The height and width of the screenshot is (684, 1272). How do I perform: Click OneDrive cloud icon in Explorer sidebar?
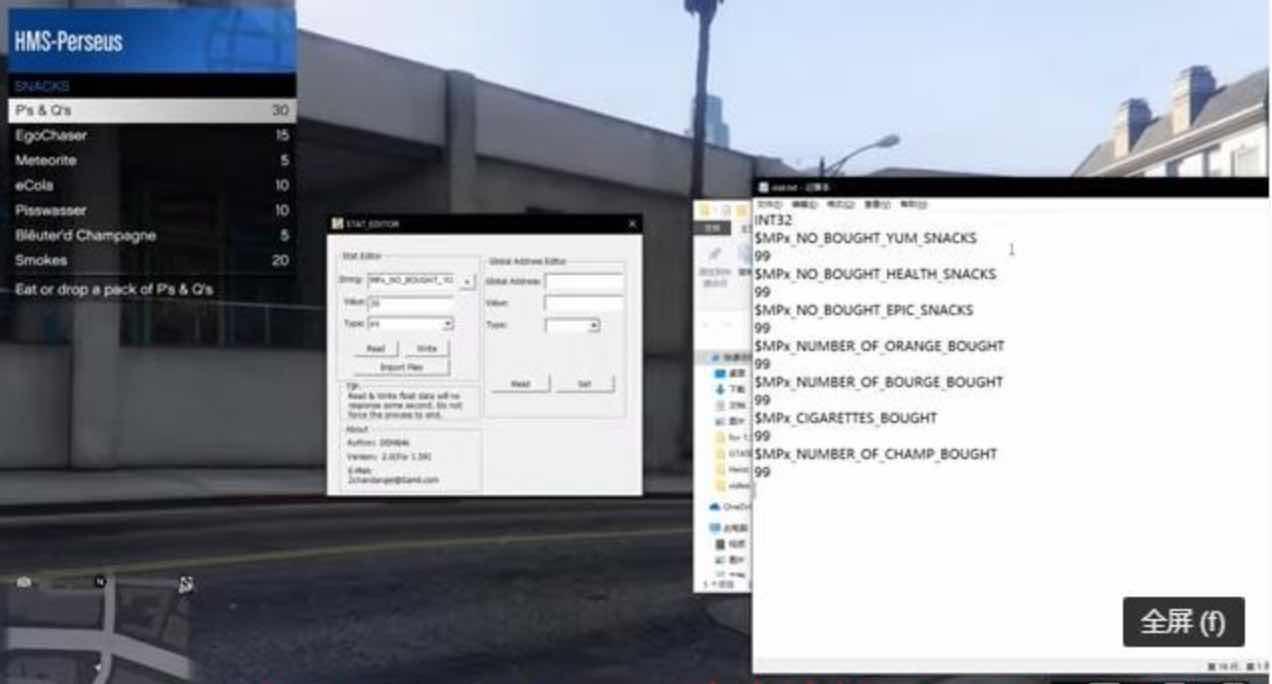point(714,507)
